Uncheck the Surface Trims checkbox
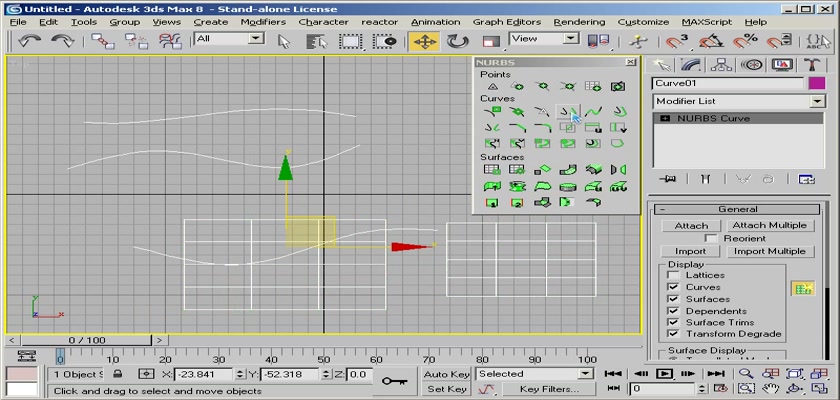 673,322
